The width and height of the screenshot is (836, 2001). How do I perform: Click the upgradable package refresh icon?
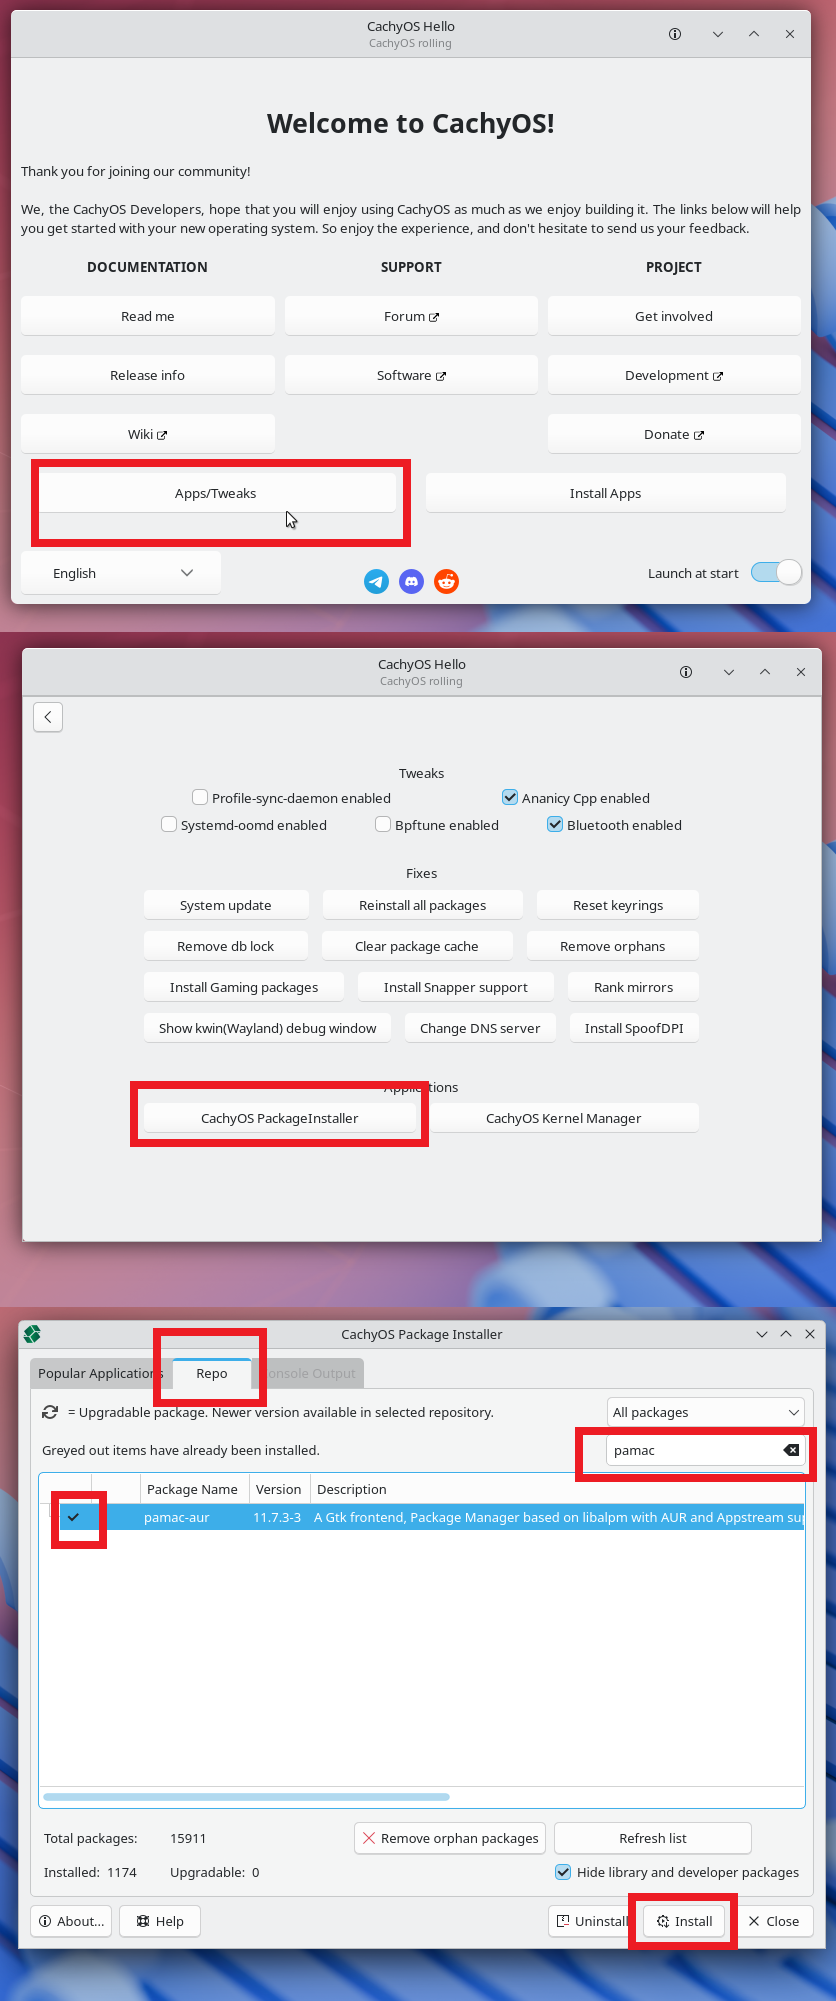(50, 1412)
